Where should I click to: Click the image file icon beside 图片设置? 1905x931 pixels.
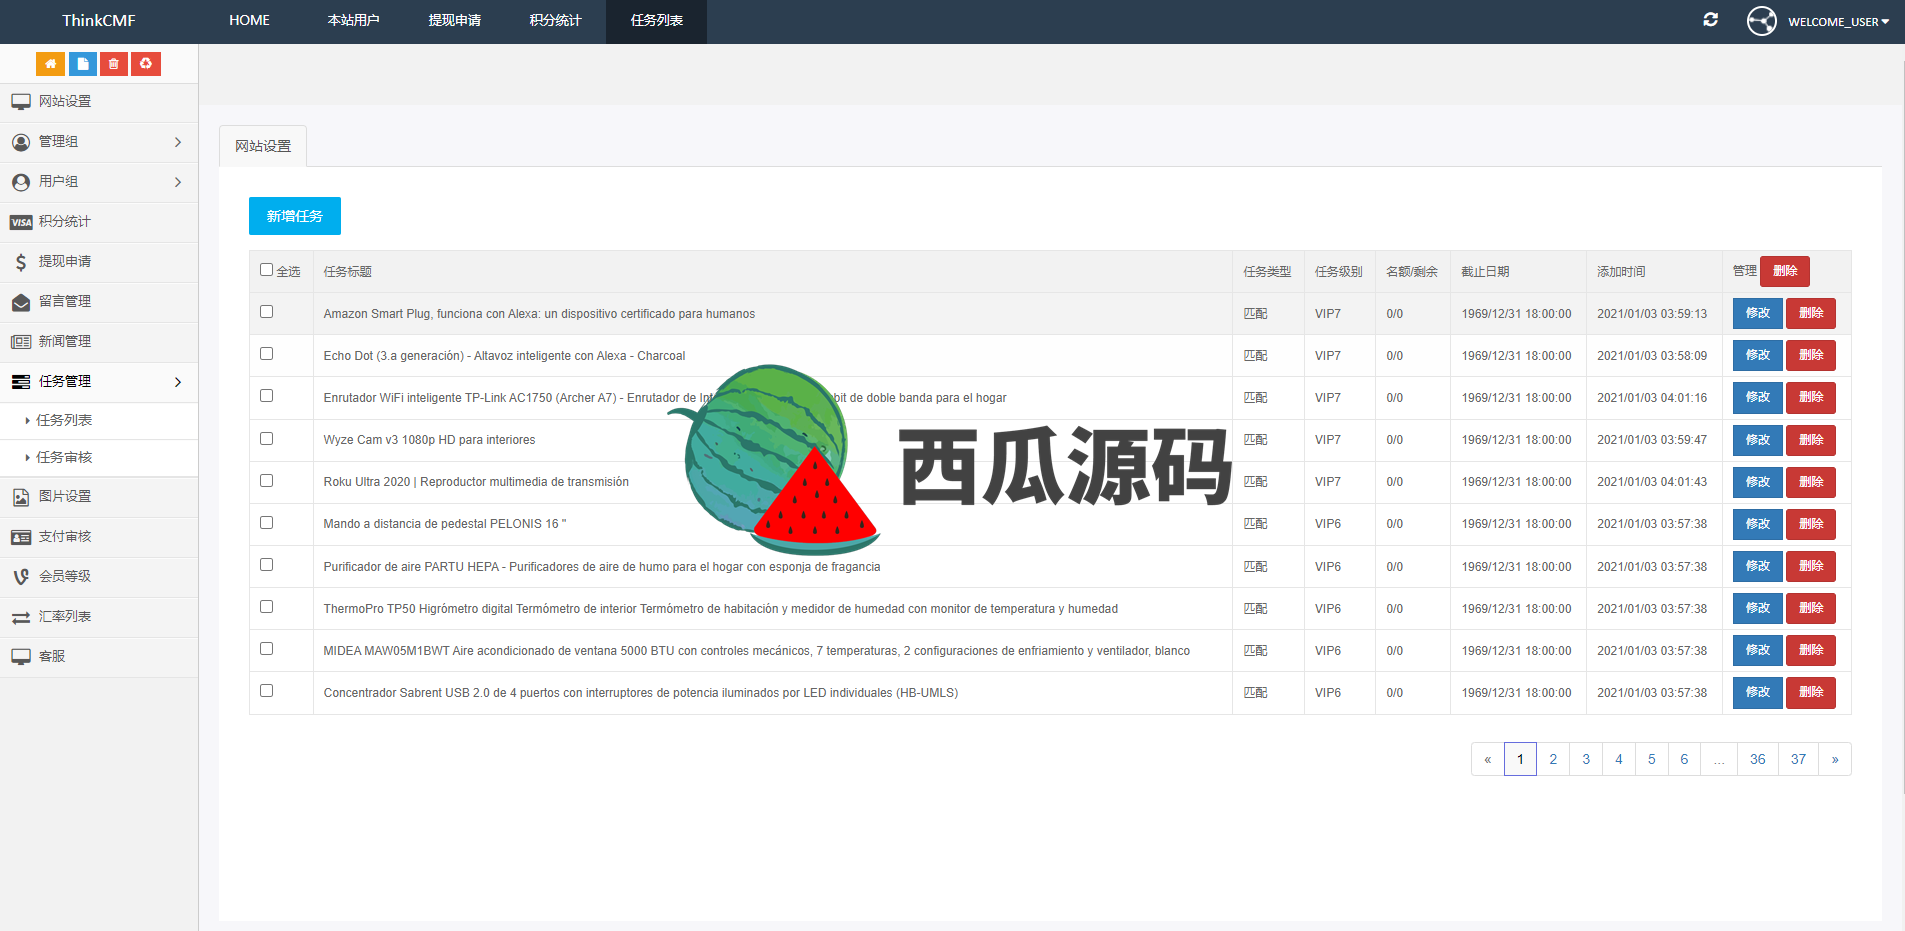[x=21, y=497]
